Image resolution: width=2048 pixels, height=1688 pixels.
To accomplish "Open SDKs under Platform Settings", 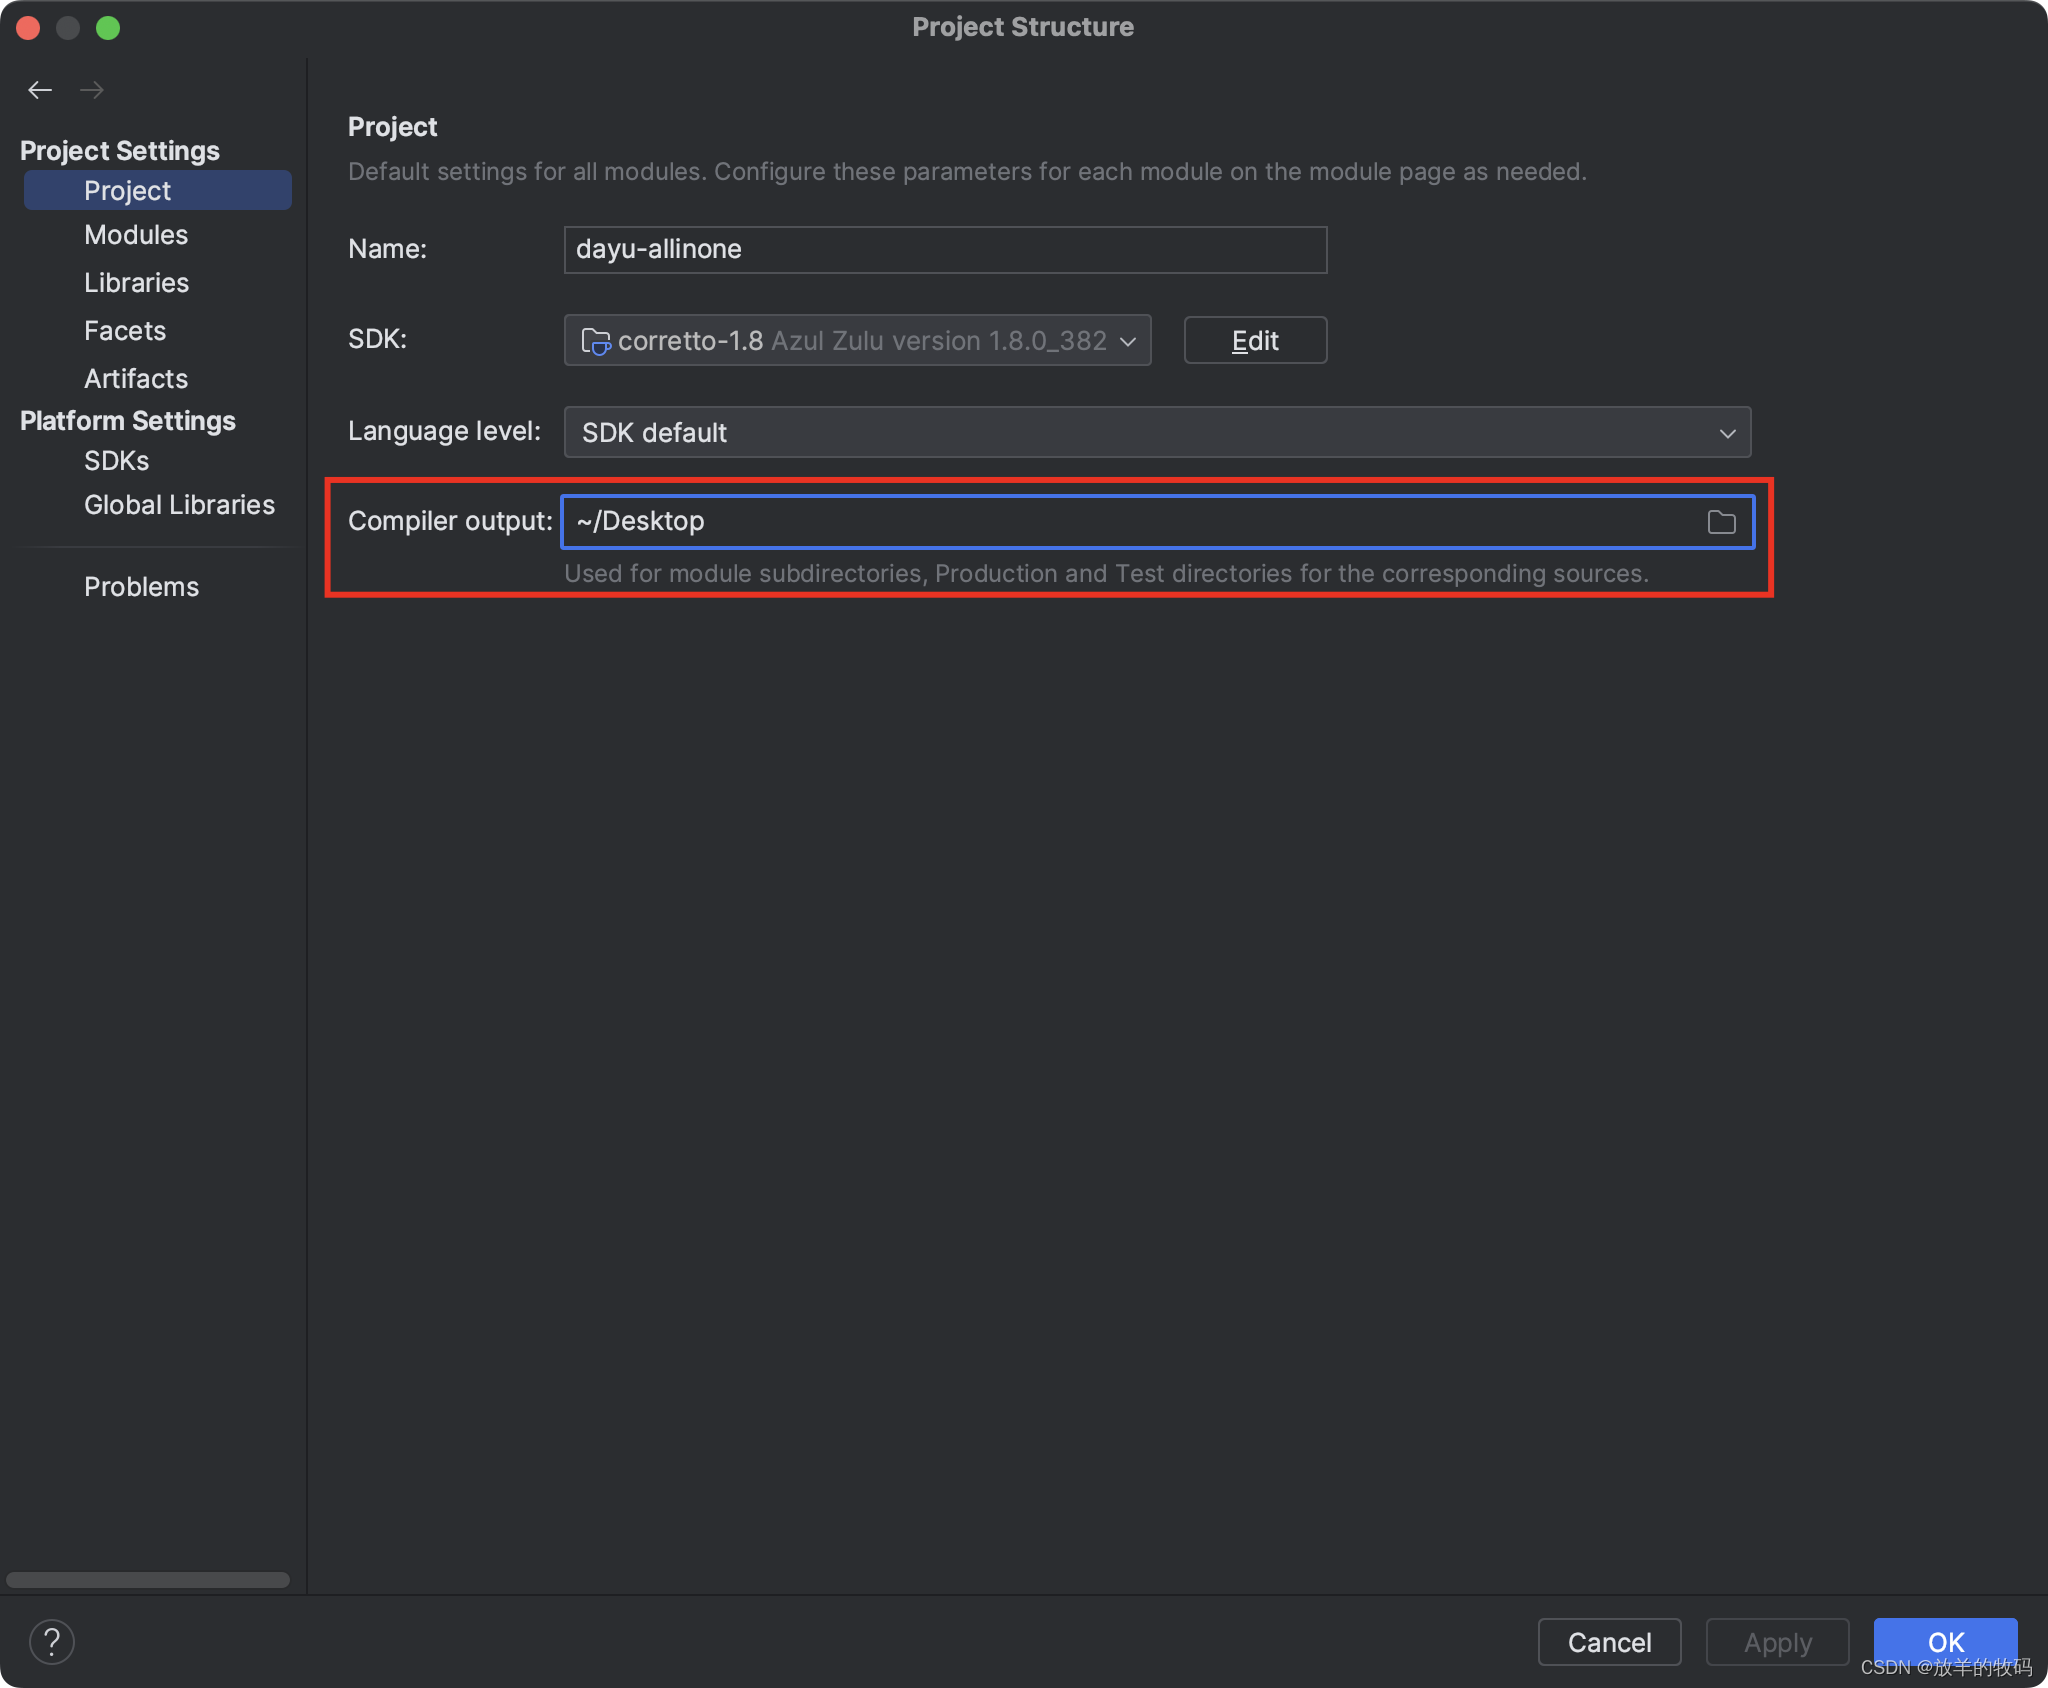I will tap(116, 461).
